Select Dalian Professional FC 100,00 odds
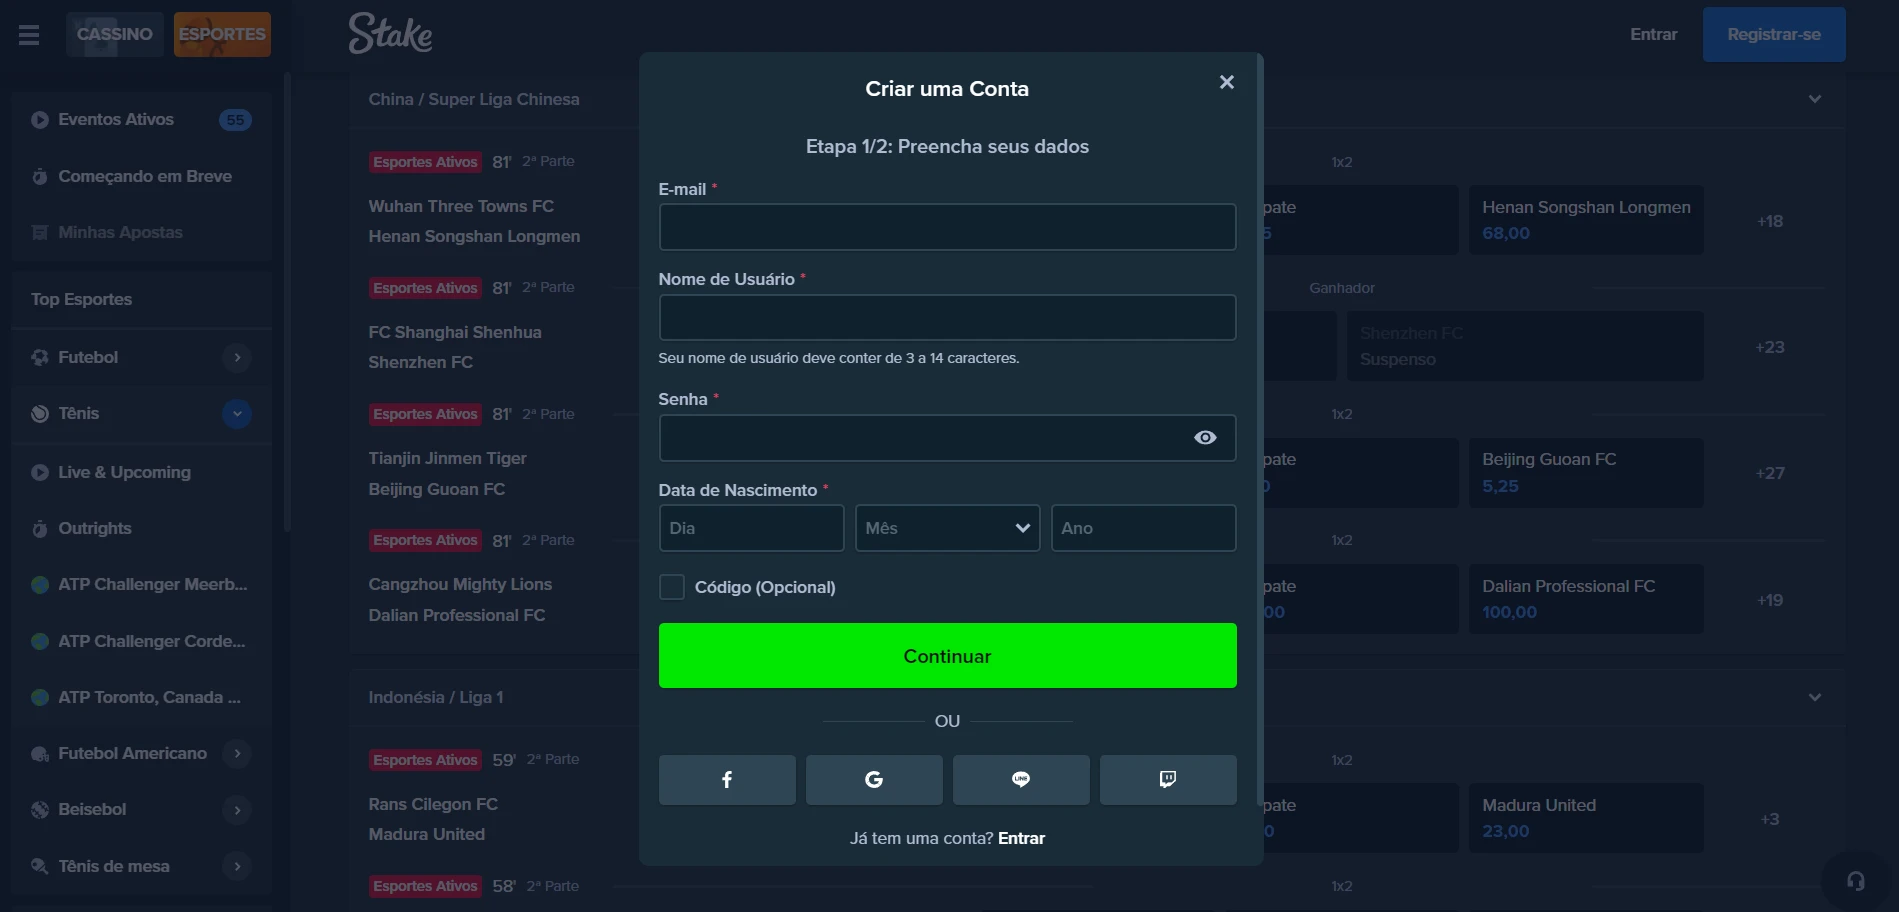 tap(1586, 599)
